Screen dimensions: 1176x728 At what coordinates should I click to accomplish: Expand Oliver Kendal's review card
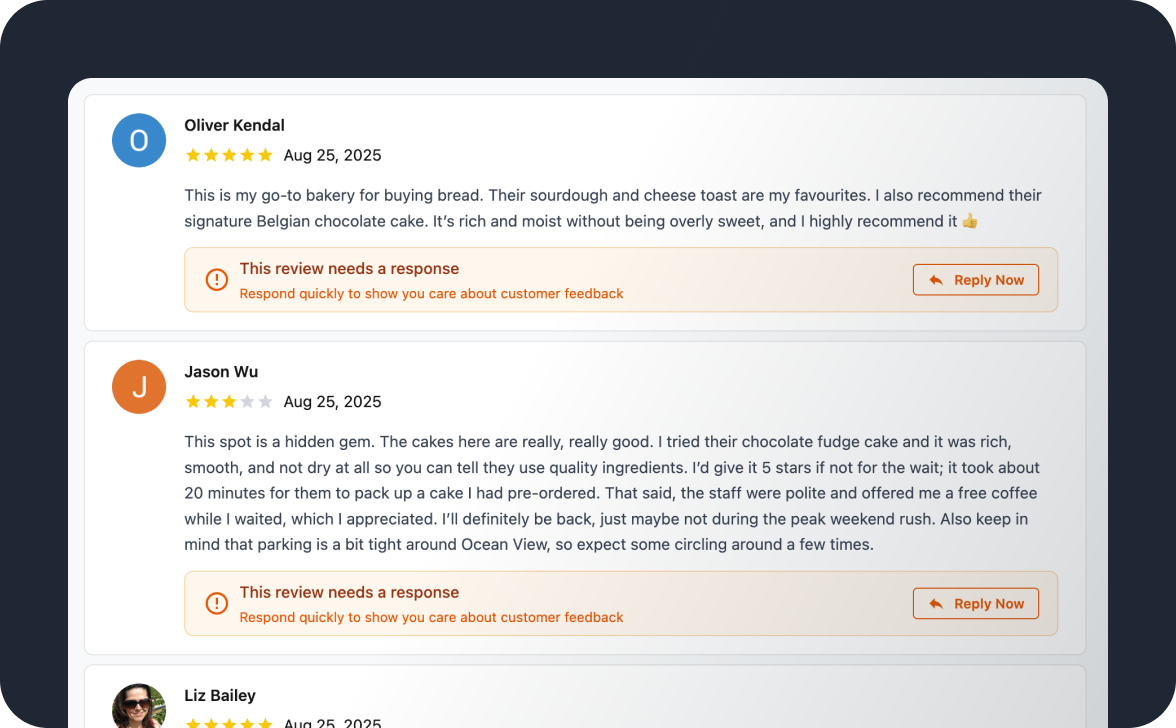pyautogui.click(x=585, y=210)
